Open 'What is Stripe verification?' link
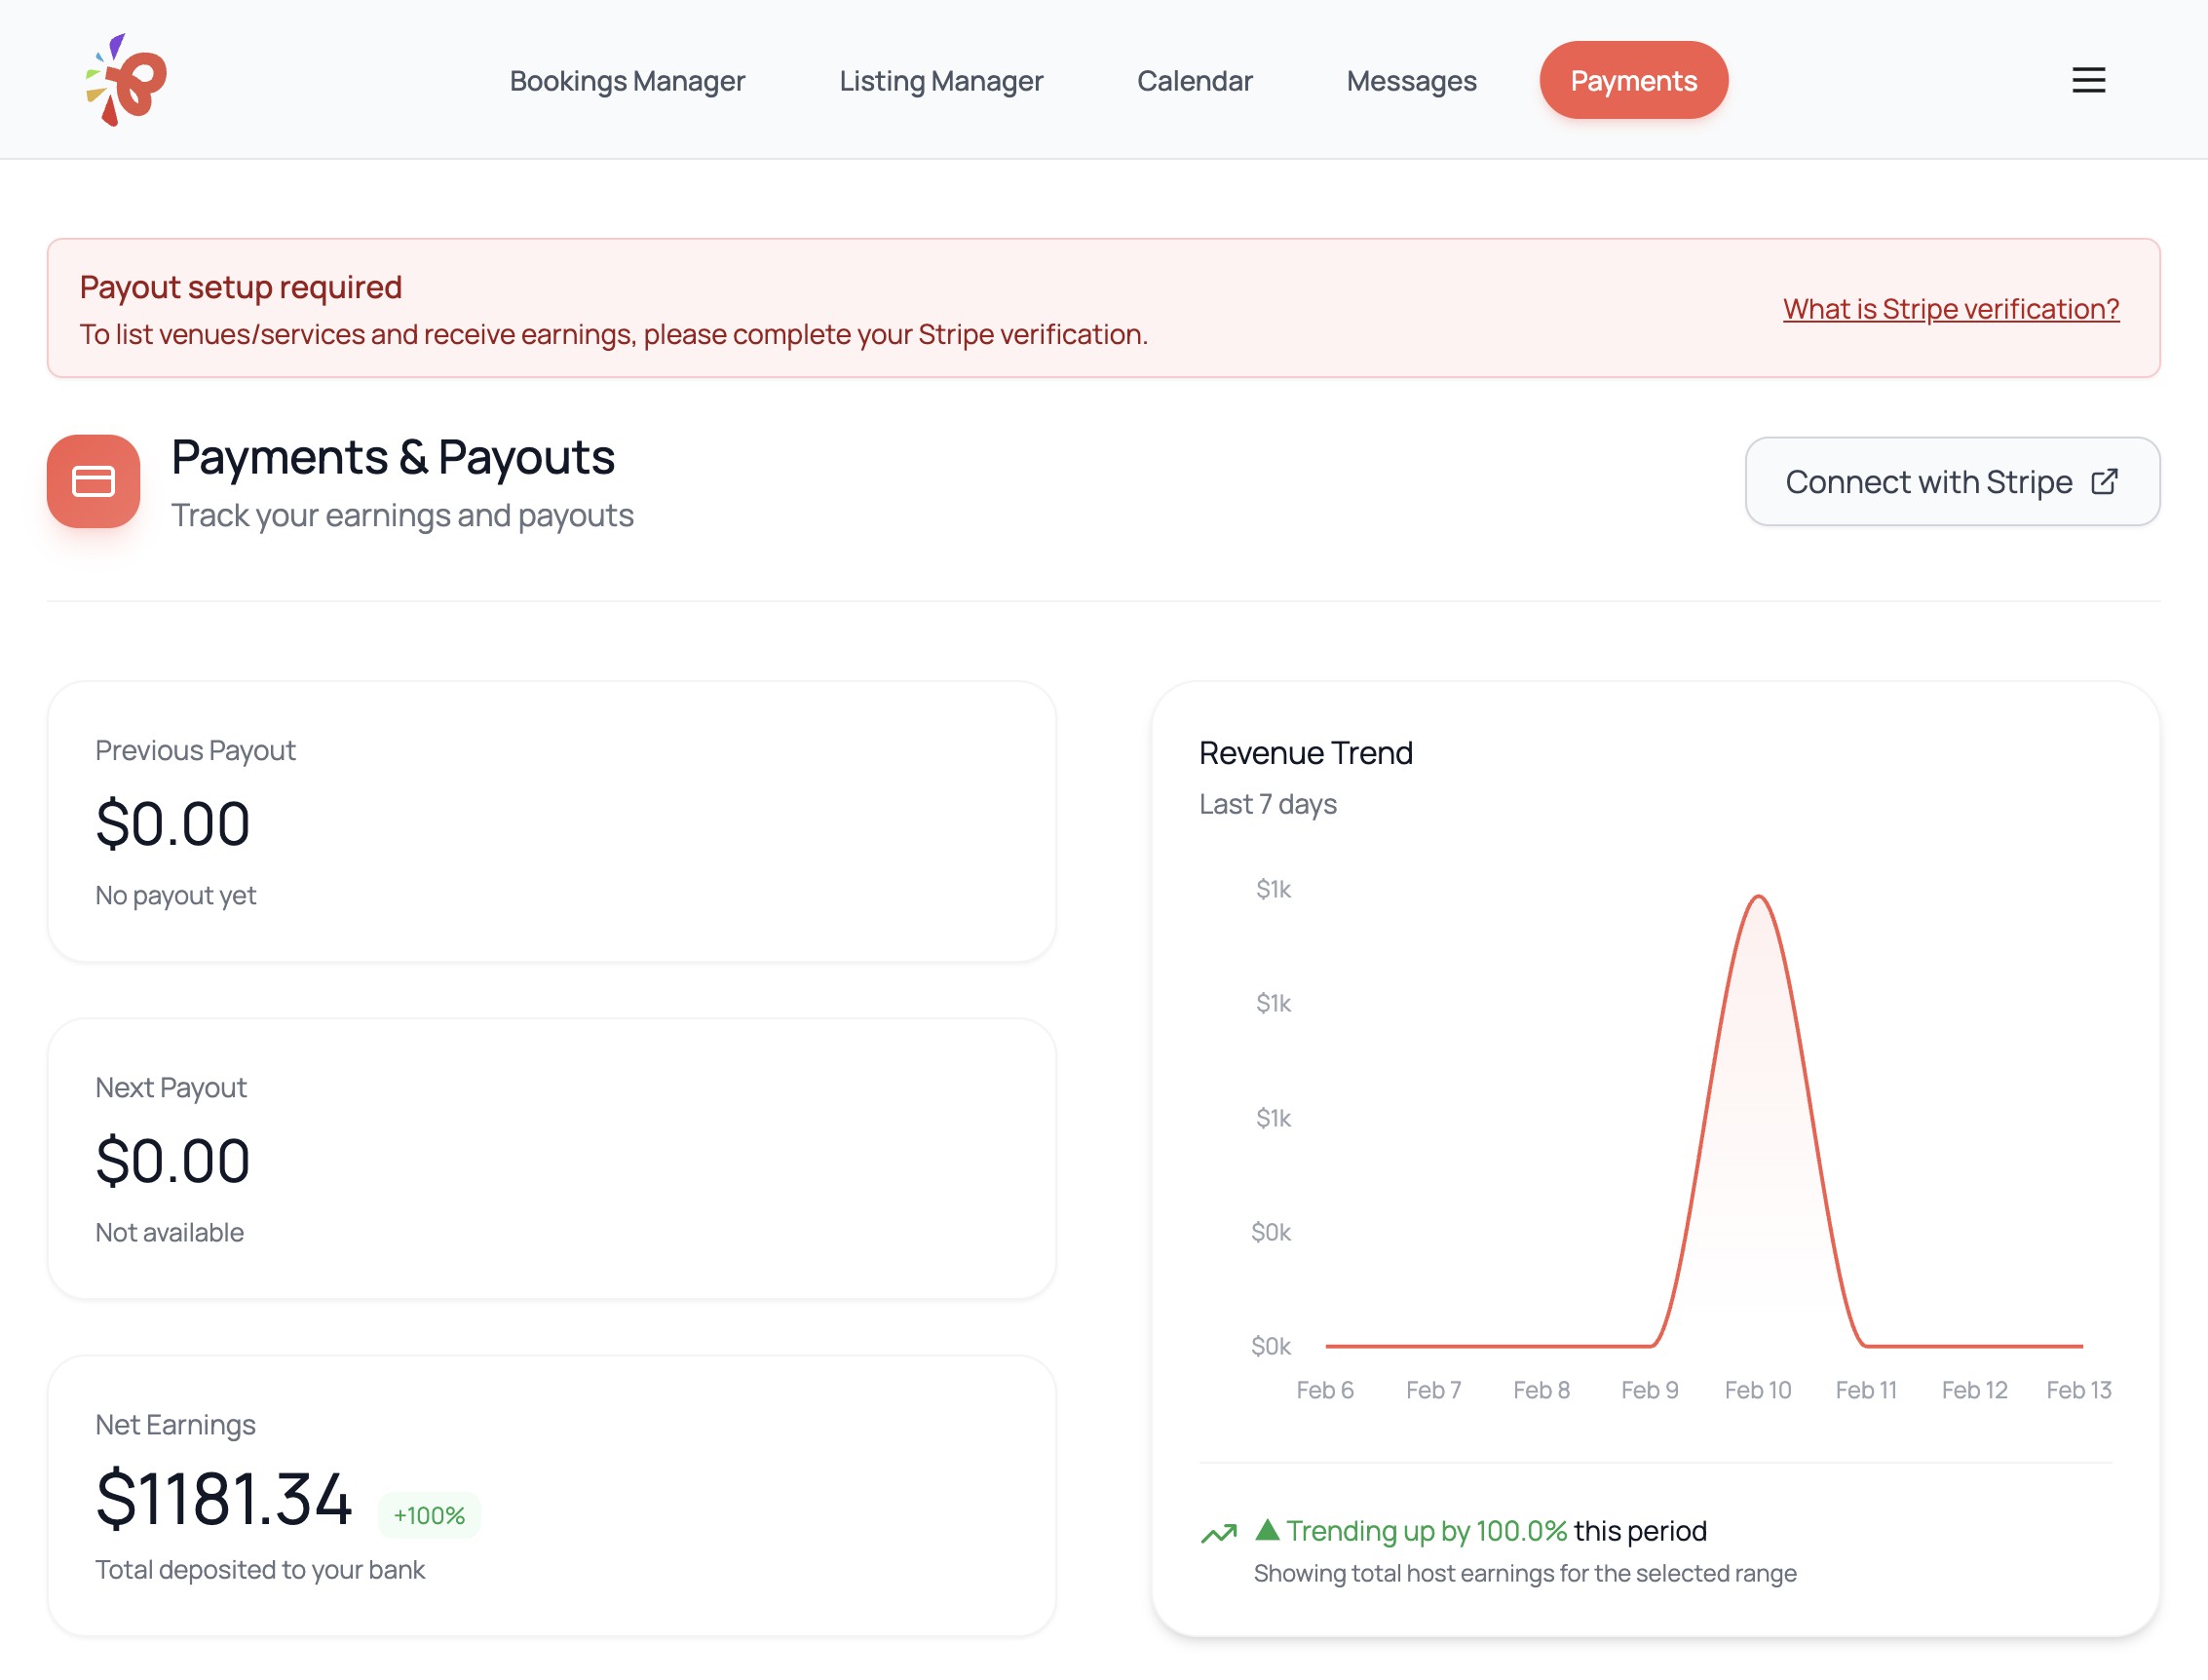The image size is (2208, 1680). (1950, 309)
